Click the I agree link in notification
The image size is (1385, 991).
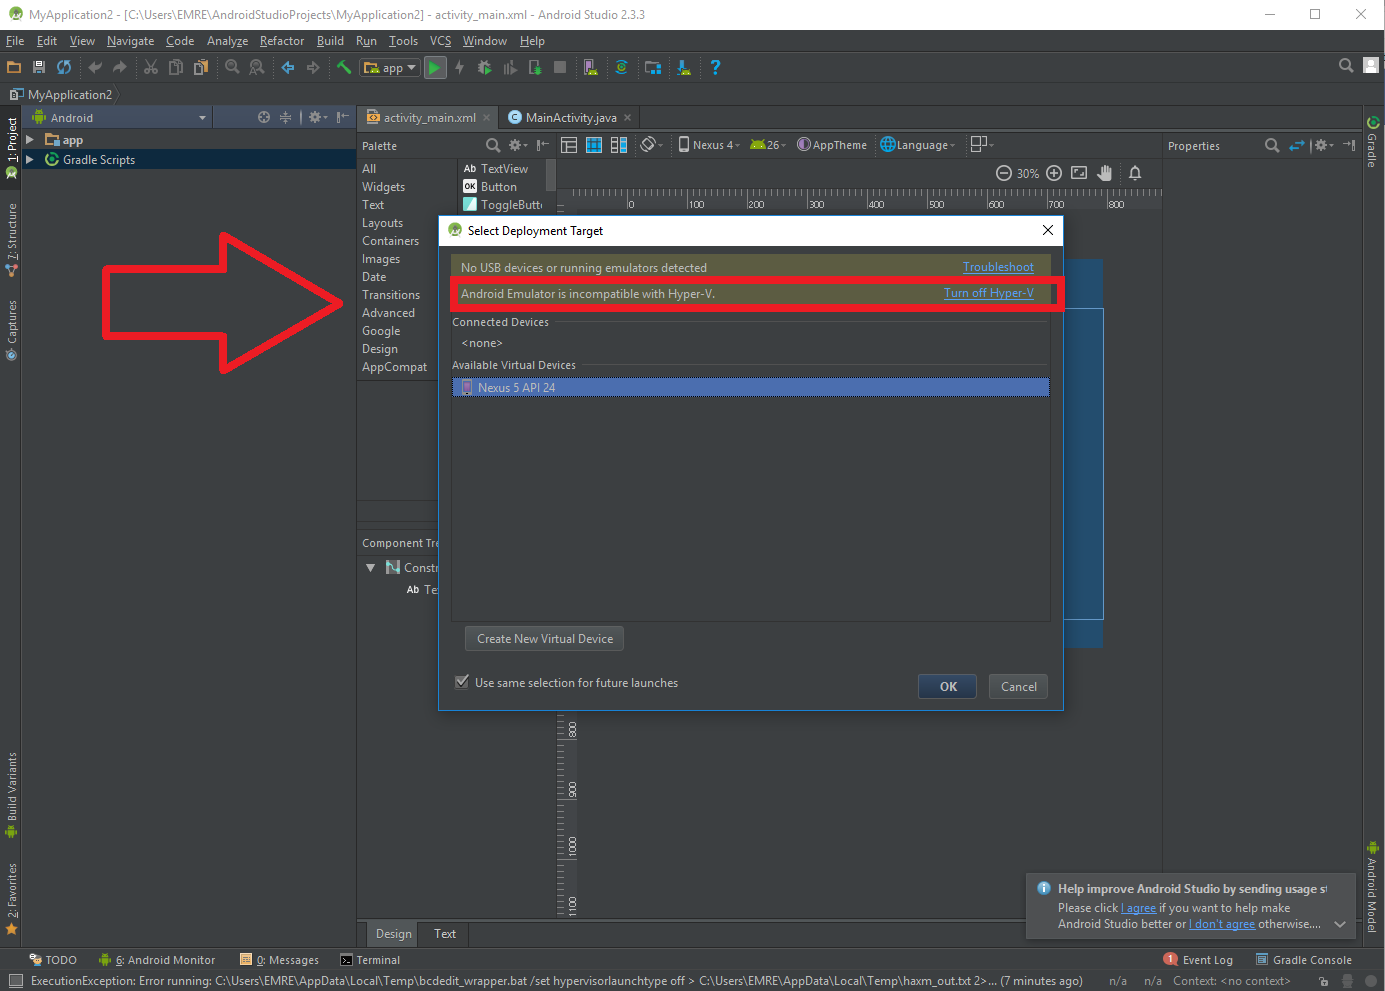click(x=1139, y=908)
